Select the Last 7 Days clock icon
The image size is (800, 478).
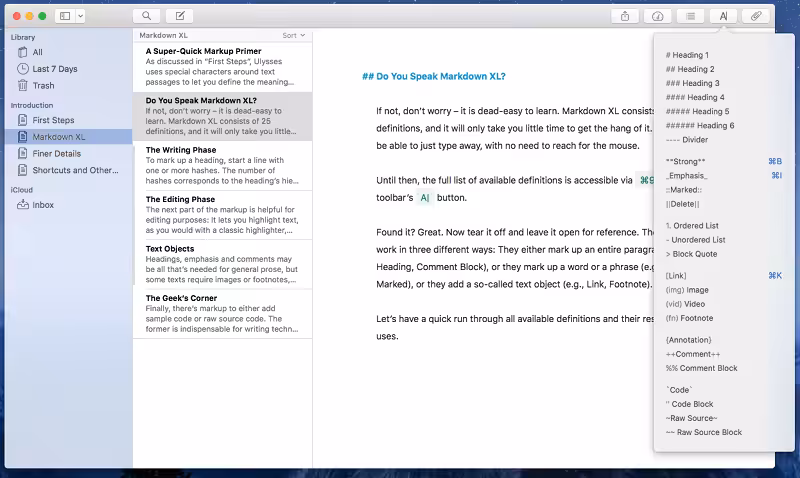[22, 69]
